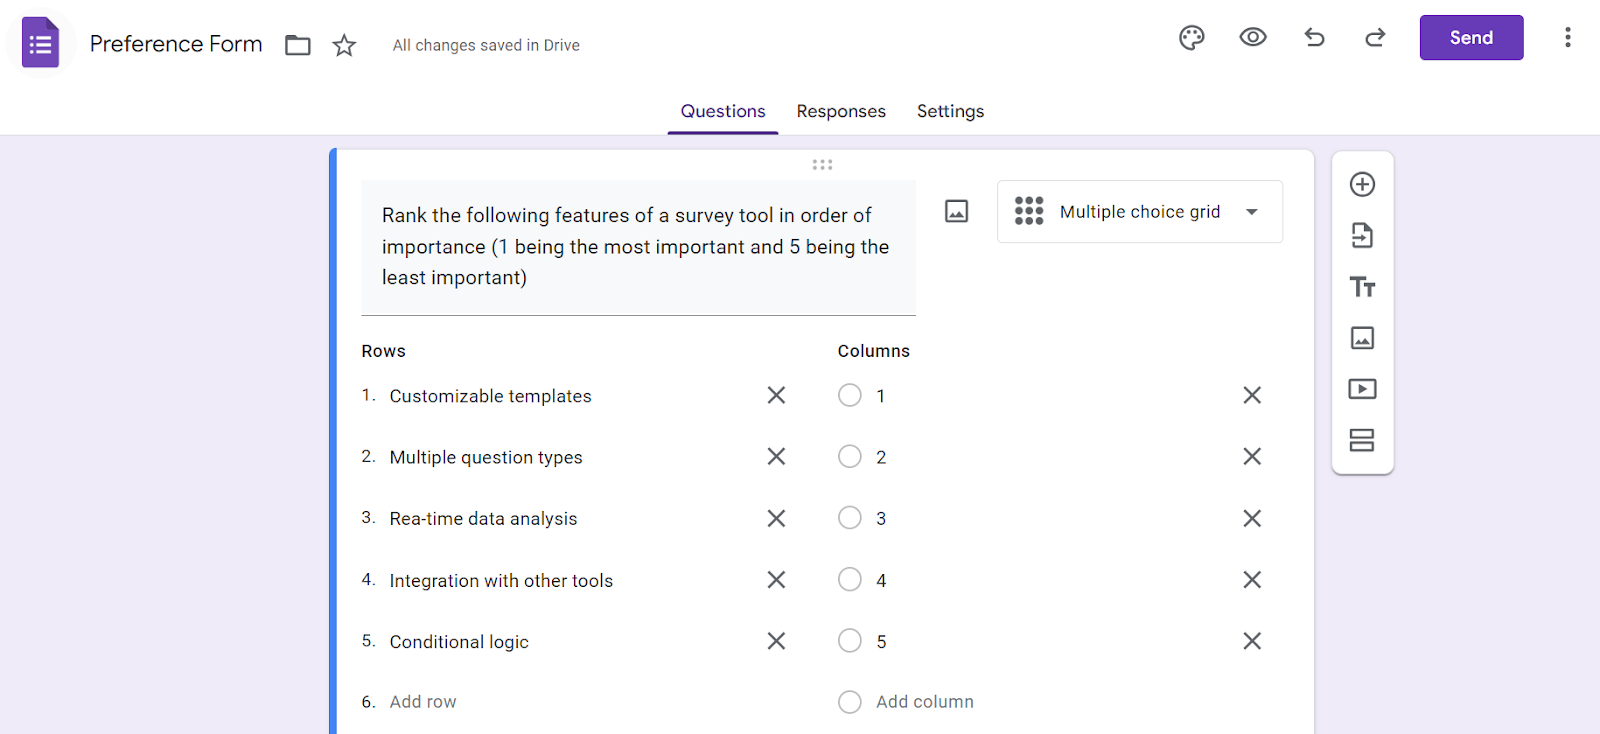The width and height of the screenshot is (1600, 734).
Task: Click the All changes saved in Drive status
Action: click(486, 45)
